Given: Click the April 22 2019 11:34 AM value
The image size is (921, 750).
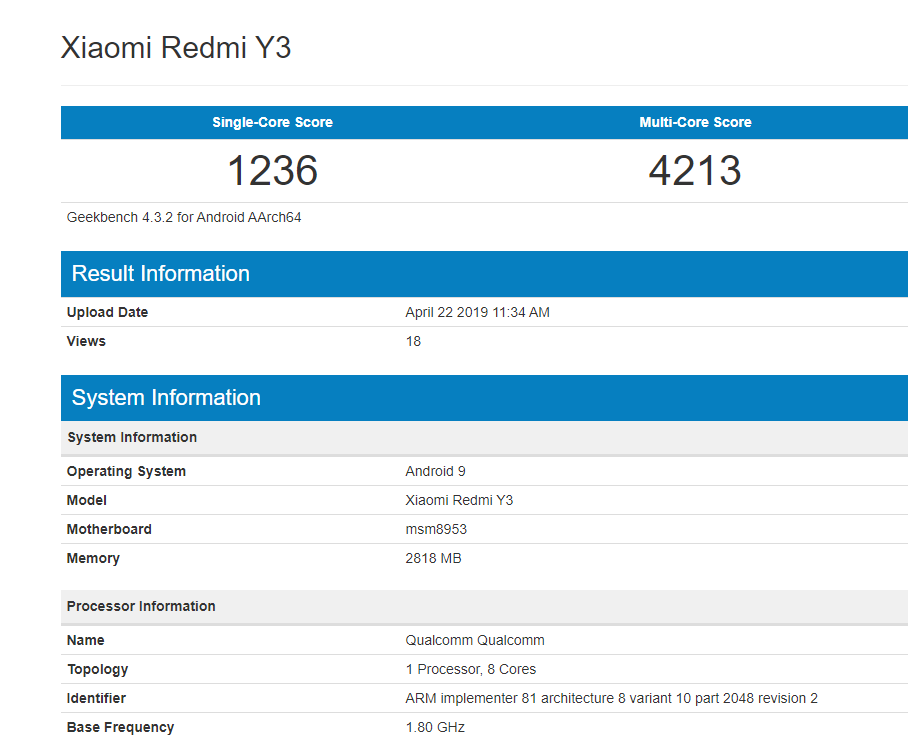Looking at the screenshot, I should click(x=478, y=312).
